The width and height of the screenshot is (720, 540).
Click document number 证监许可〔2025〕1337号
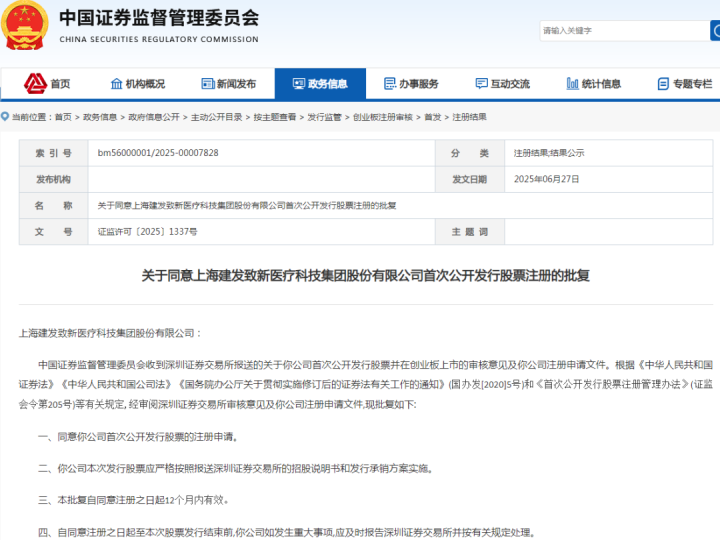point(147,231)
